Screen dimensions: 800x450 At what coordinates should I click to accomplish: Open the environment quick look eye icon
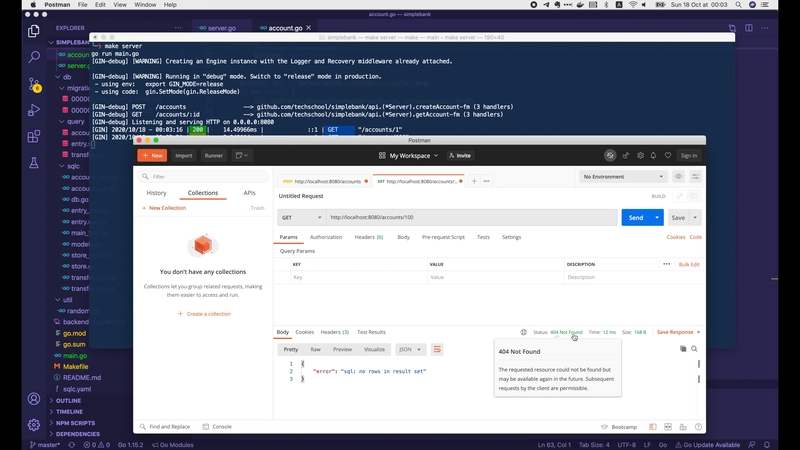tap(679, 177)
